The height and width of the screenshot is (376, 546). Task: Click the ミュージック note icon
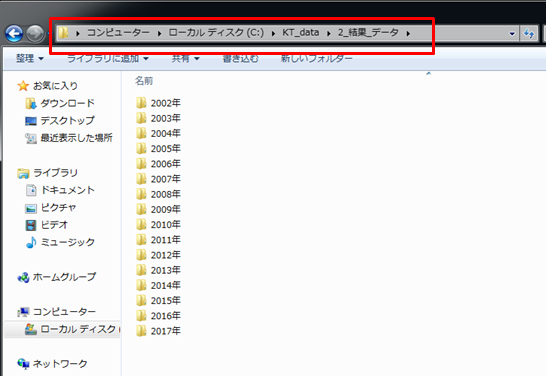[31, 242]
